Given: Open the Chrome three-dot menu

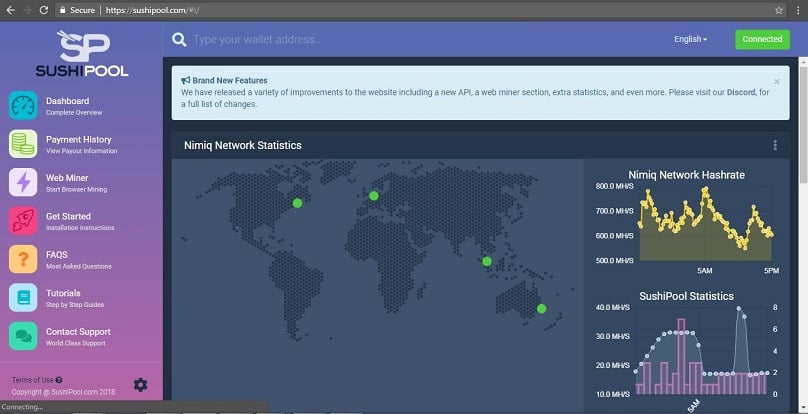Looking at the screenshot, I should click(798, 10).
